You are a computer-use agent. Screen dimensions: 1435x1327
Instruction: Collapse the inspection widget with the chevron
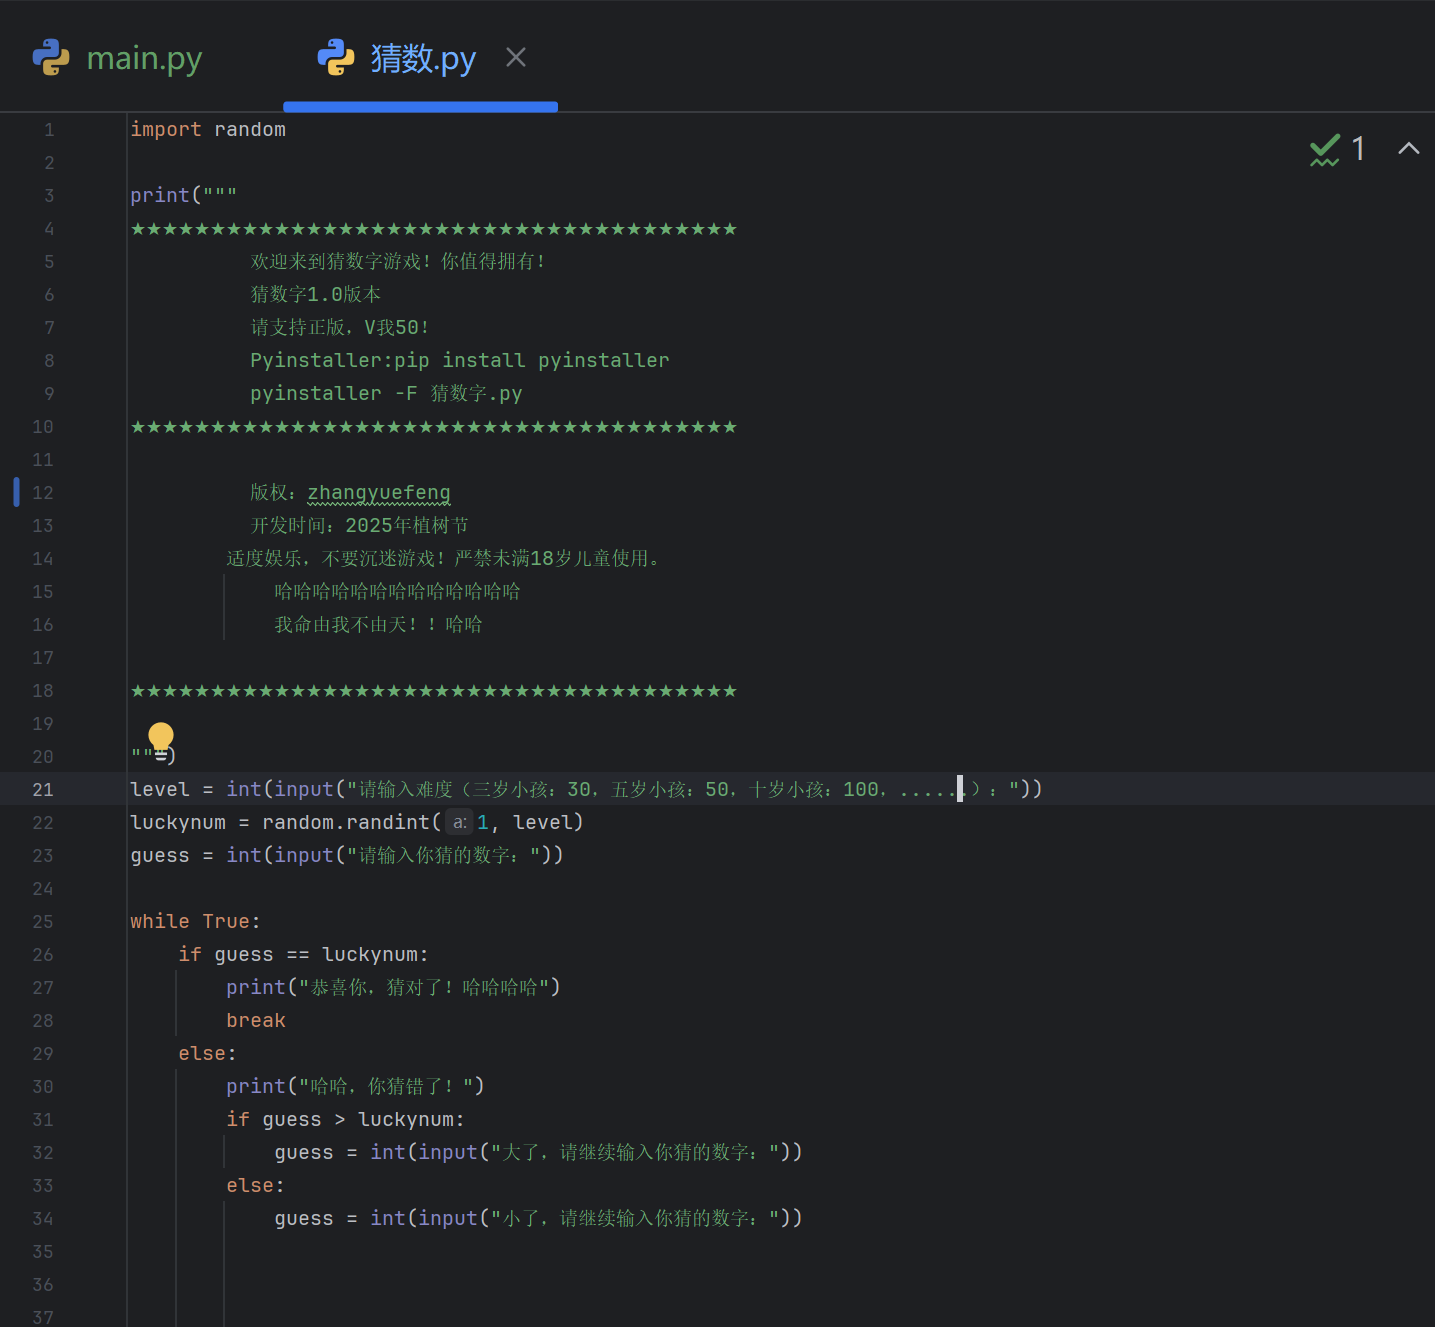pyautogui.click(x=1408, y=149)
